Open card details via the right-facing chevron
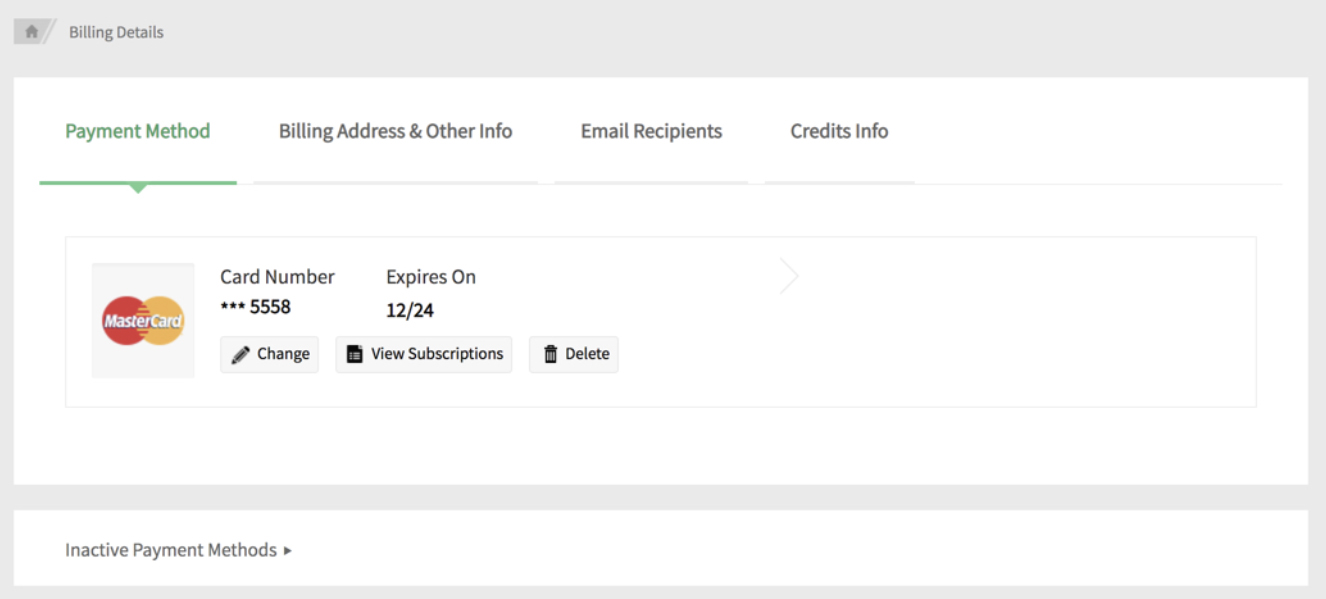 click(789, 275)
